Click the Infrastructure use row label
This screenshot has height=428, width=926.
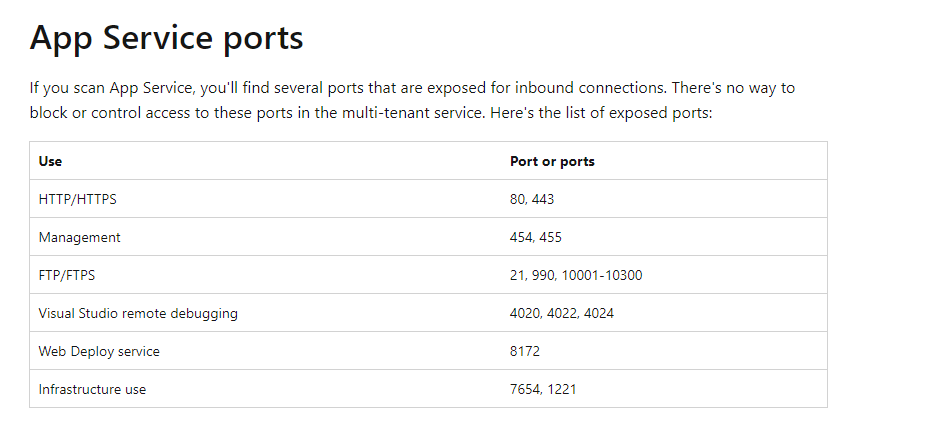pyautogui.click(x=92, y=389)
